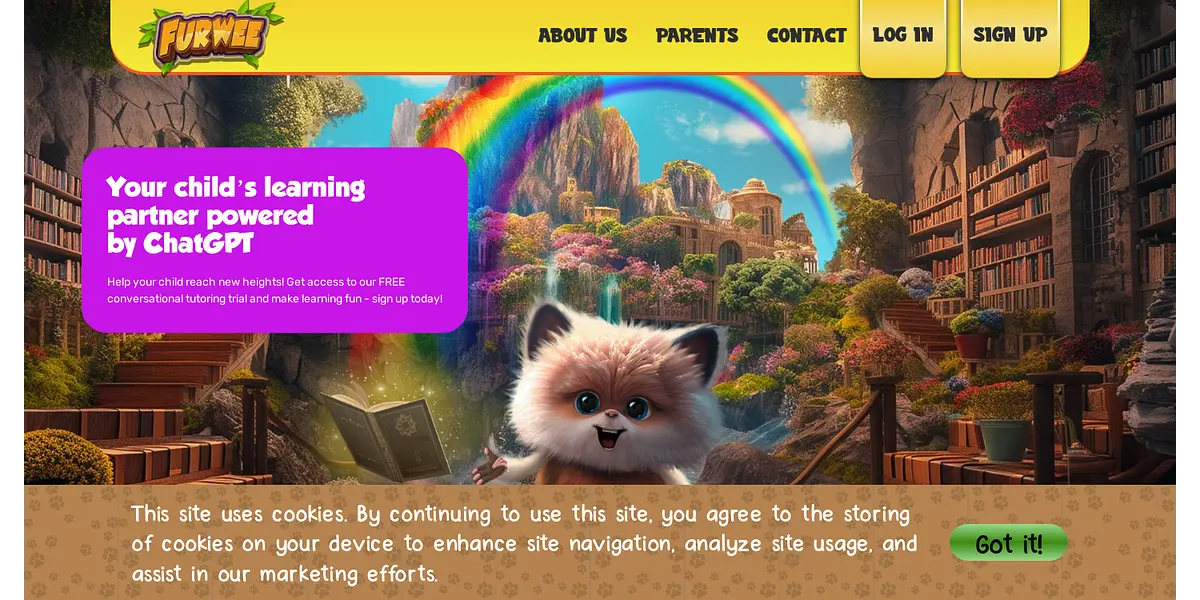
Task: Click the Furwee logo
Action: click(x=210, y=36)
